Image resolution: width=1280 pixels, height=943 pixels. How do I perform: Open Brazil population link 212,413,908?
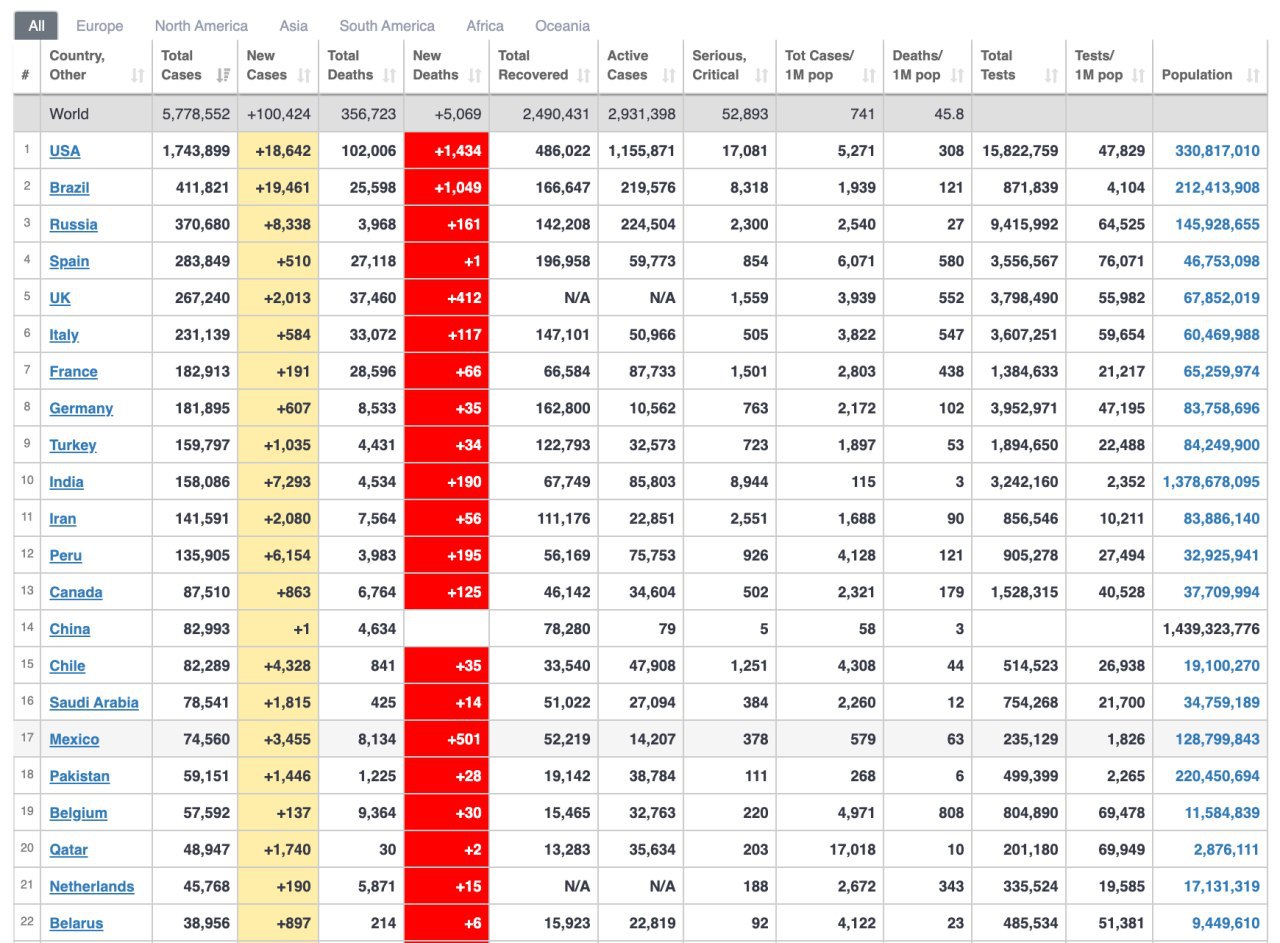click(x=1218, y=188)
